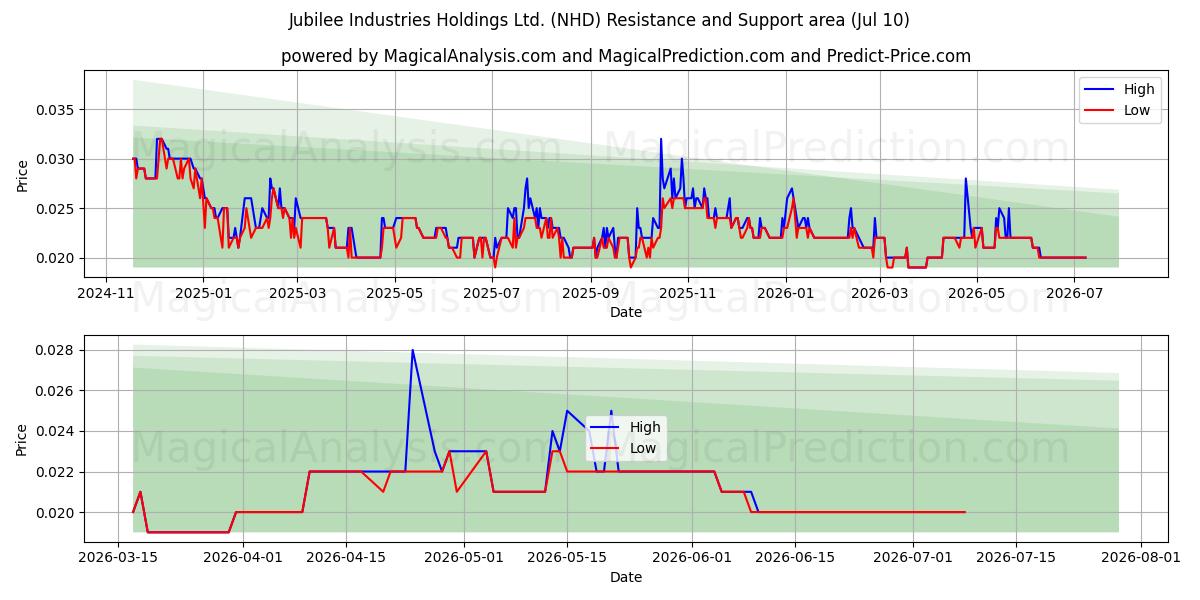Select the 2026-07-01 date tick
The image size is (1200, 600).
913,557
